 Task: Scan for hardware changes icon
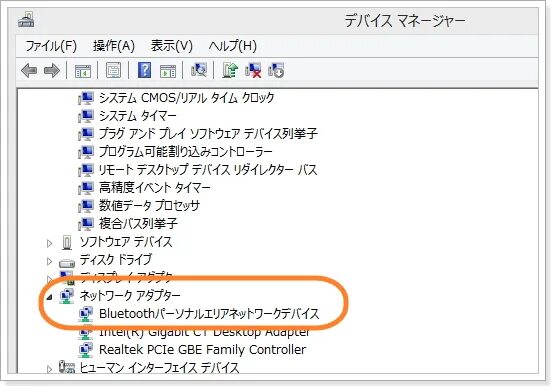coord(199,70)
